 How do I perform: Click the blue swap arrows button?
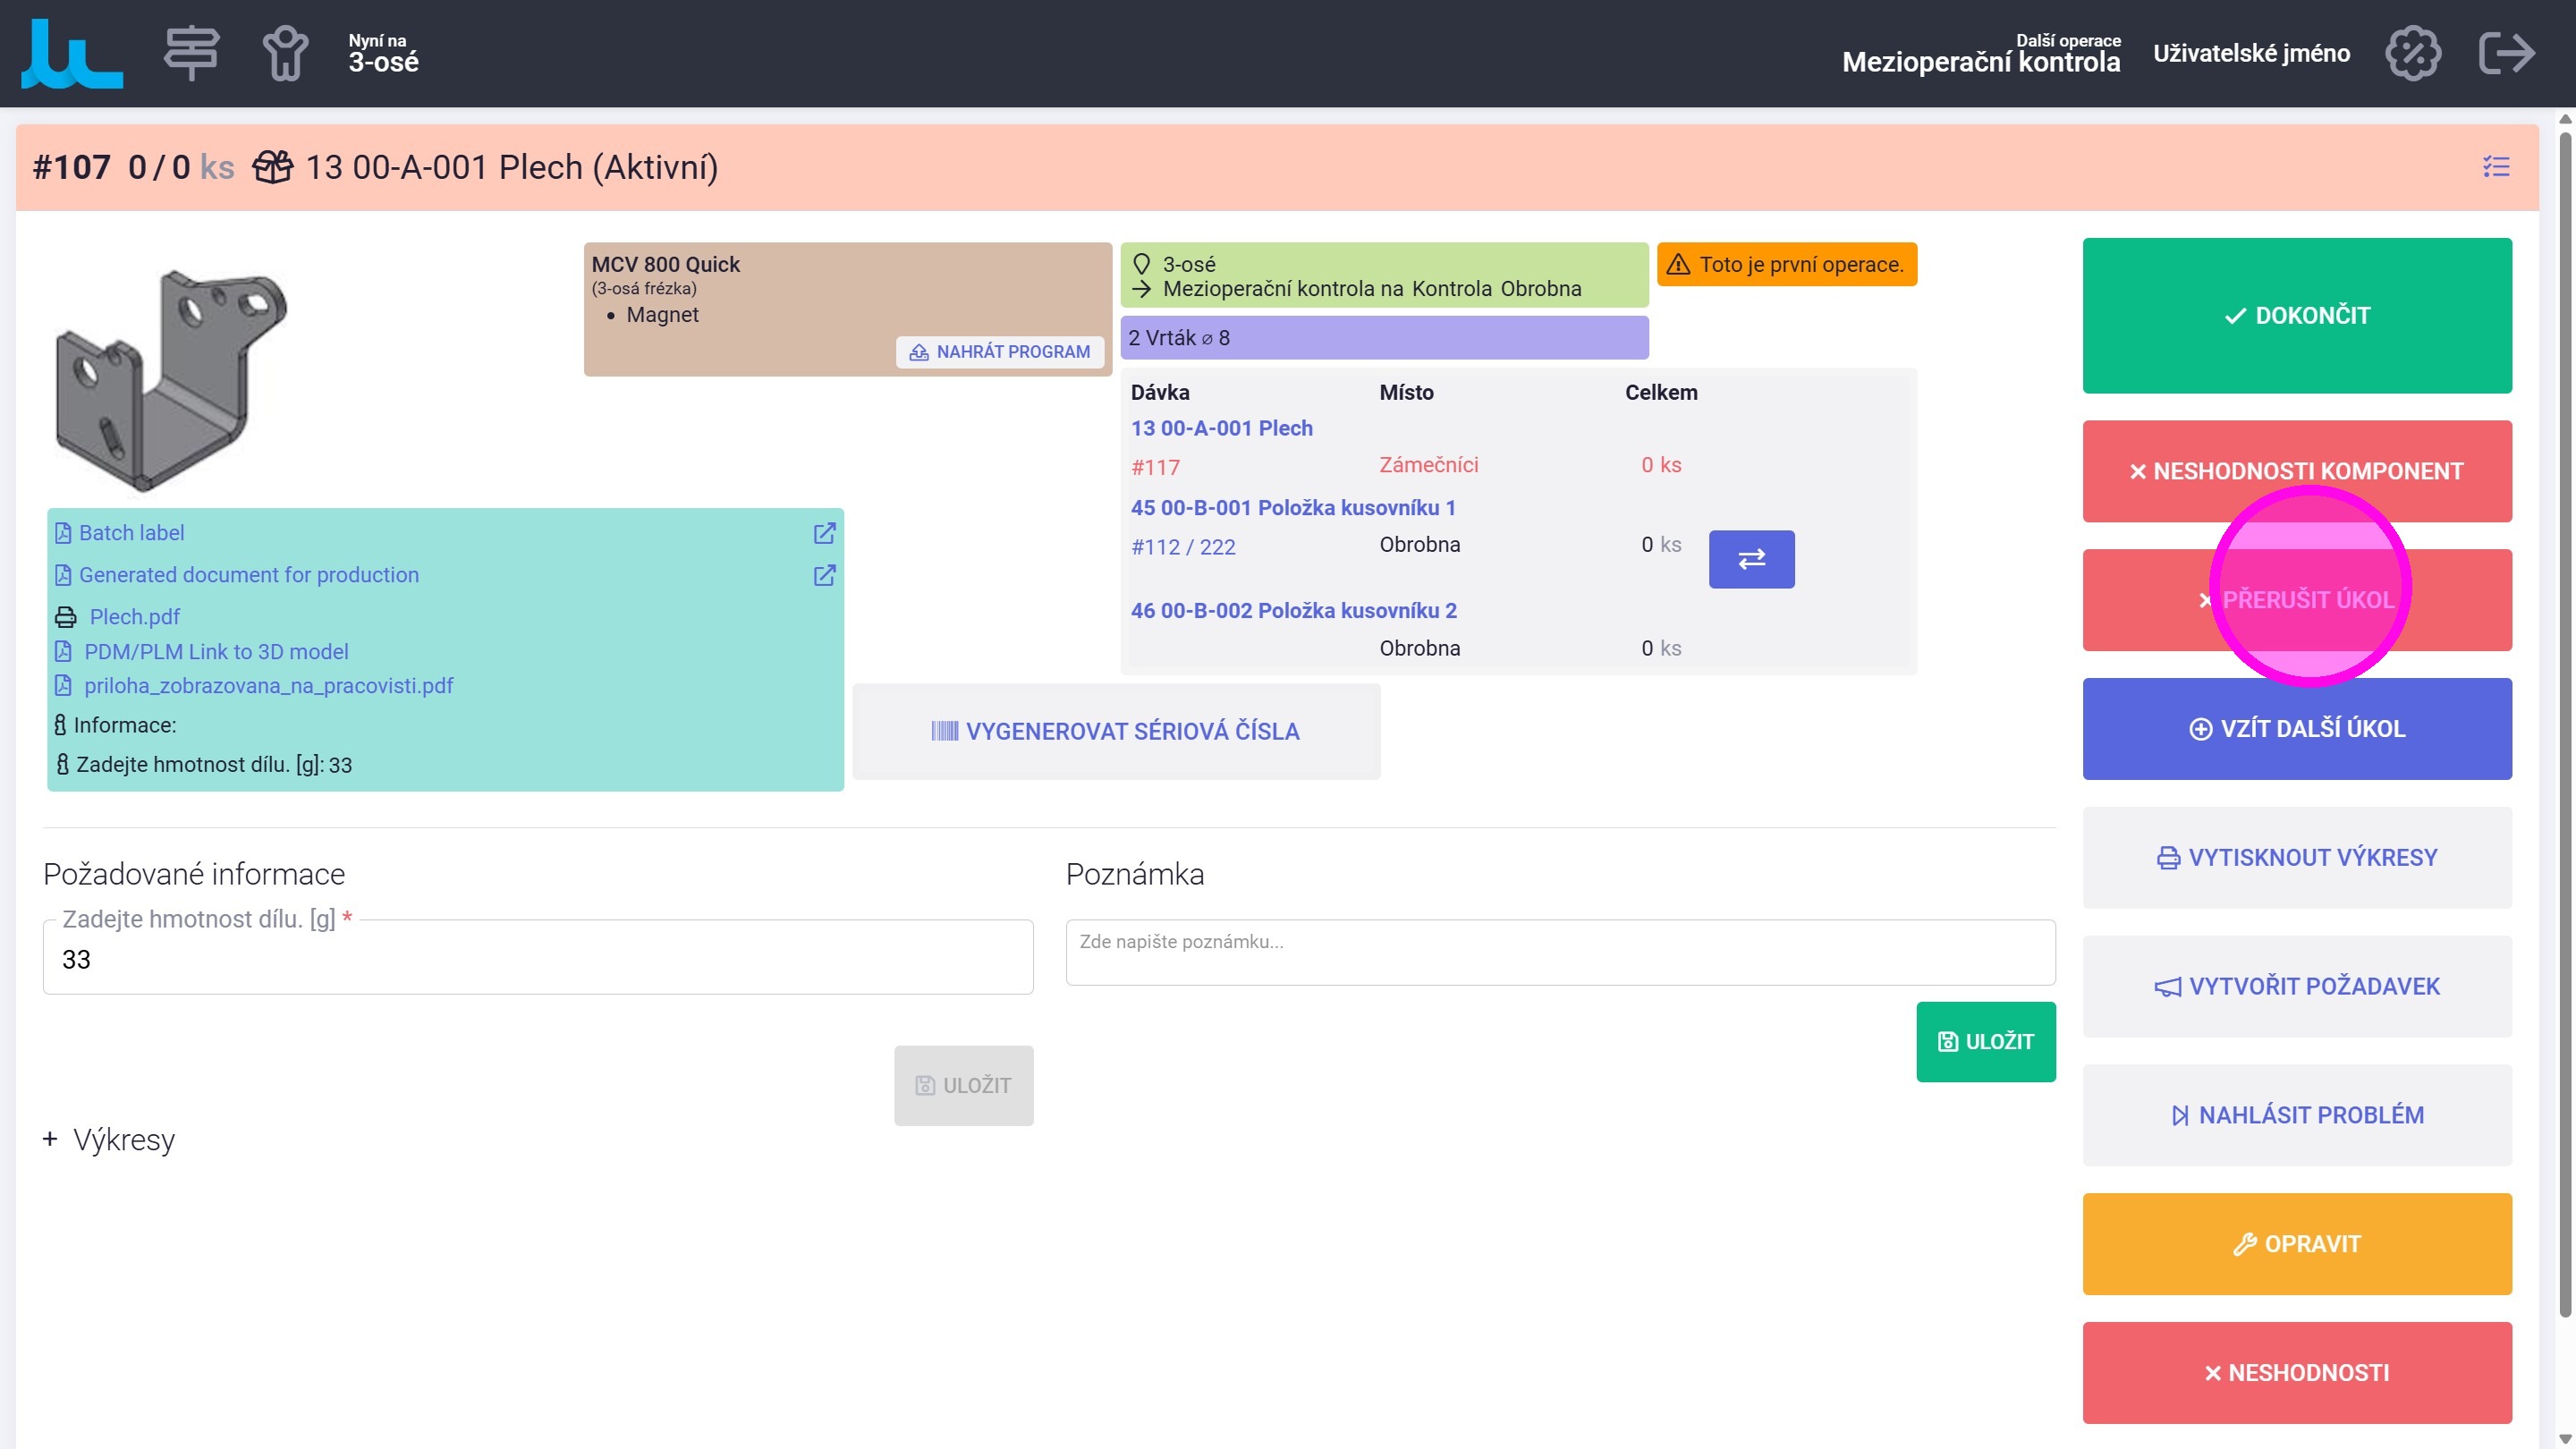(x=1750, y=559)
